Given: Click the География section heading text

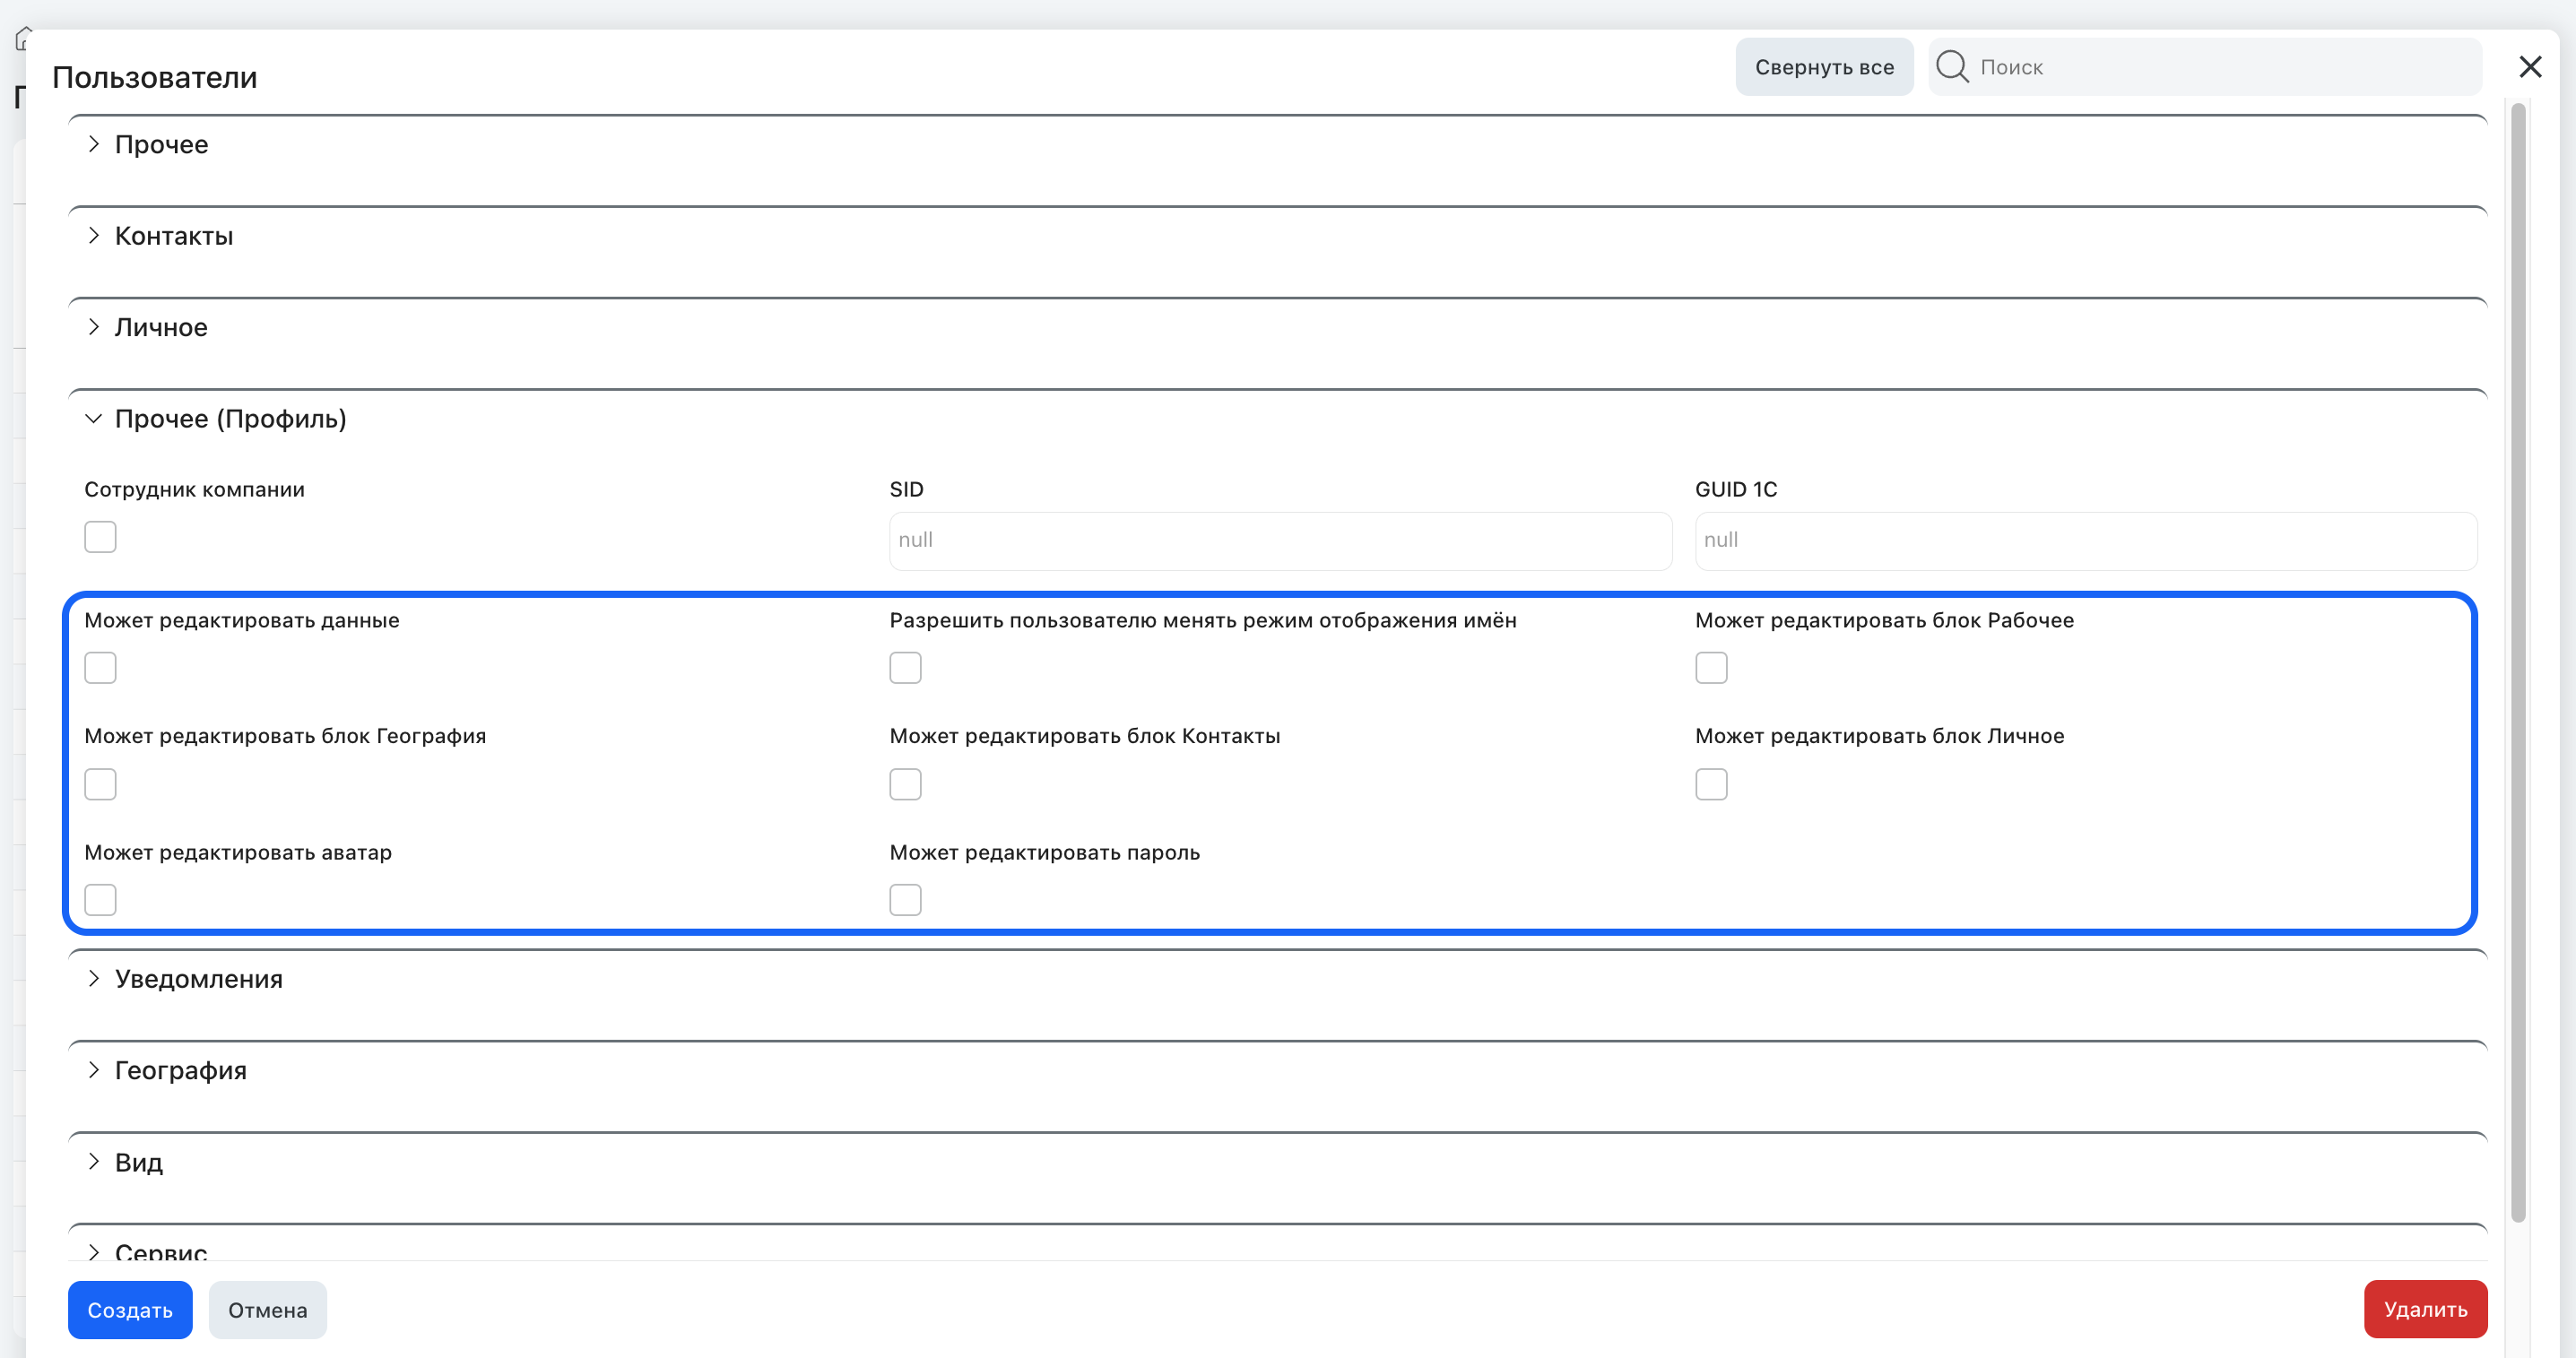Looking at the screenshot, I should pyautogui.click(x=181, y=1070).
